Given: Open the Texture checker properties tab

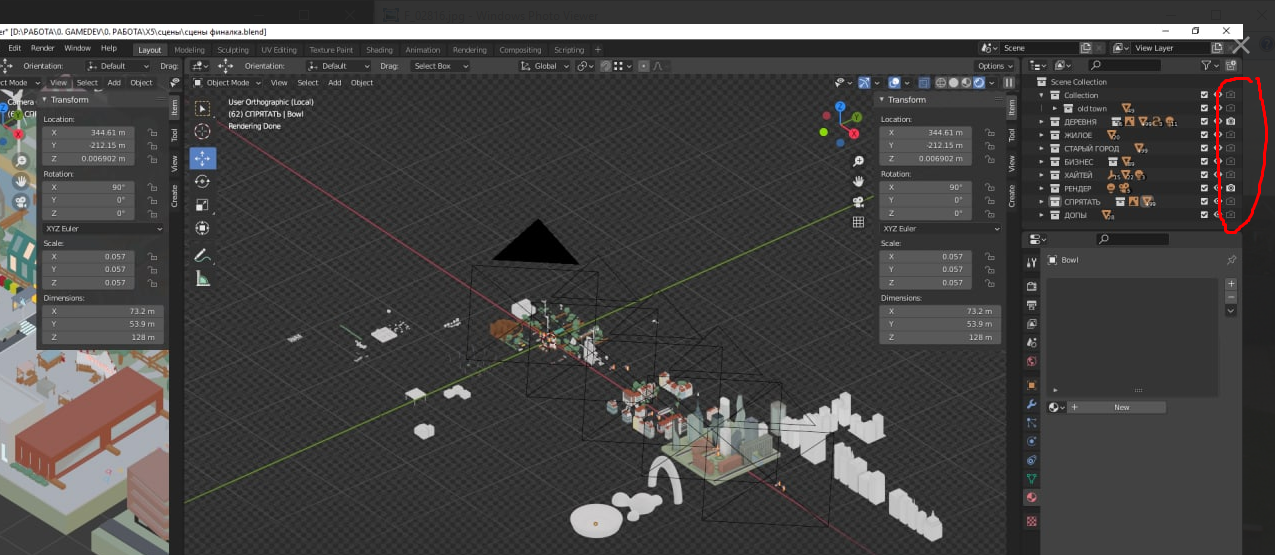Looking at the screenshot, I should (1032, 521).
